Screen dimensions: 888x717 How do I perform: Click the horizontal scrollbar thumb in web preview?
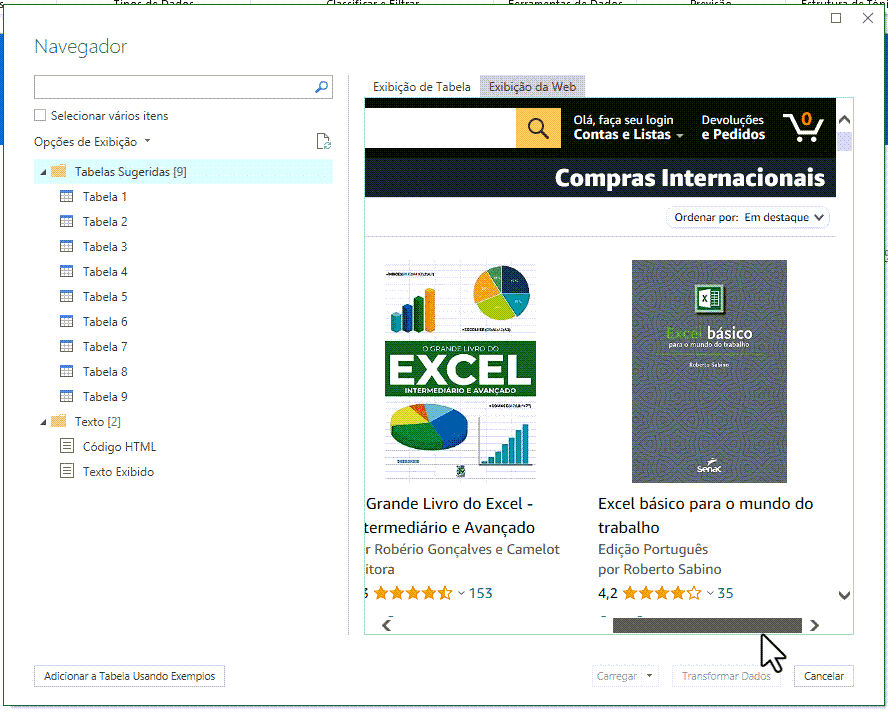(x=707, y=625)
